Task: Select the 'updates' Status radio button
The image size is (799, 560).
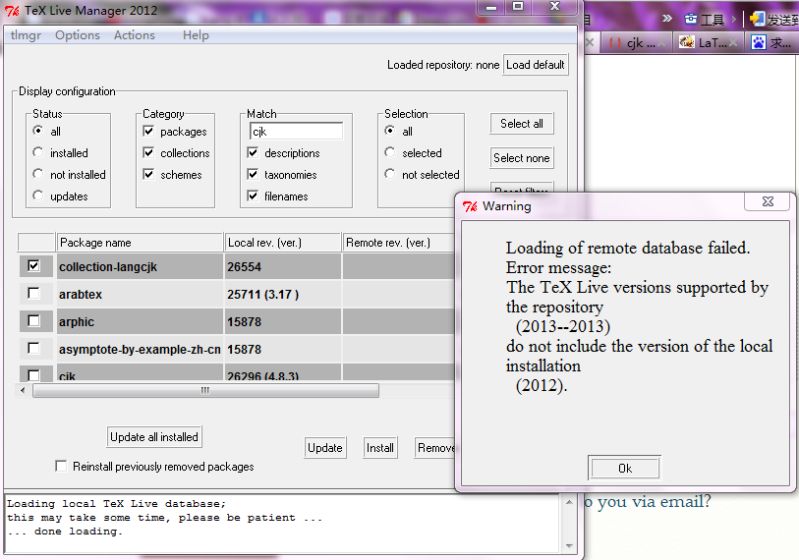Action: [x=38, y=196]
